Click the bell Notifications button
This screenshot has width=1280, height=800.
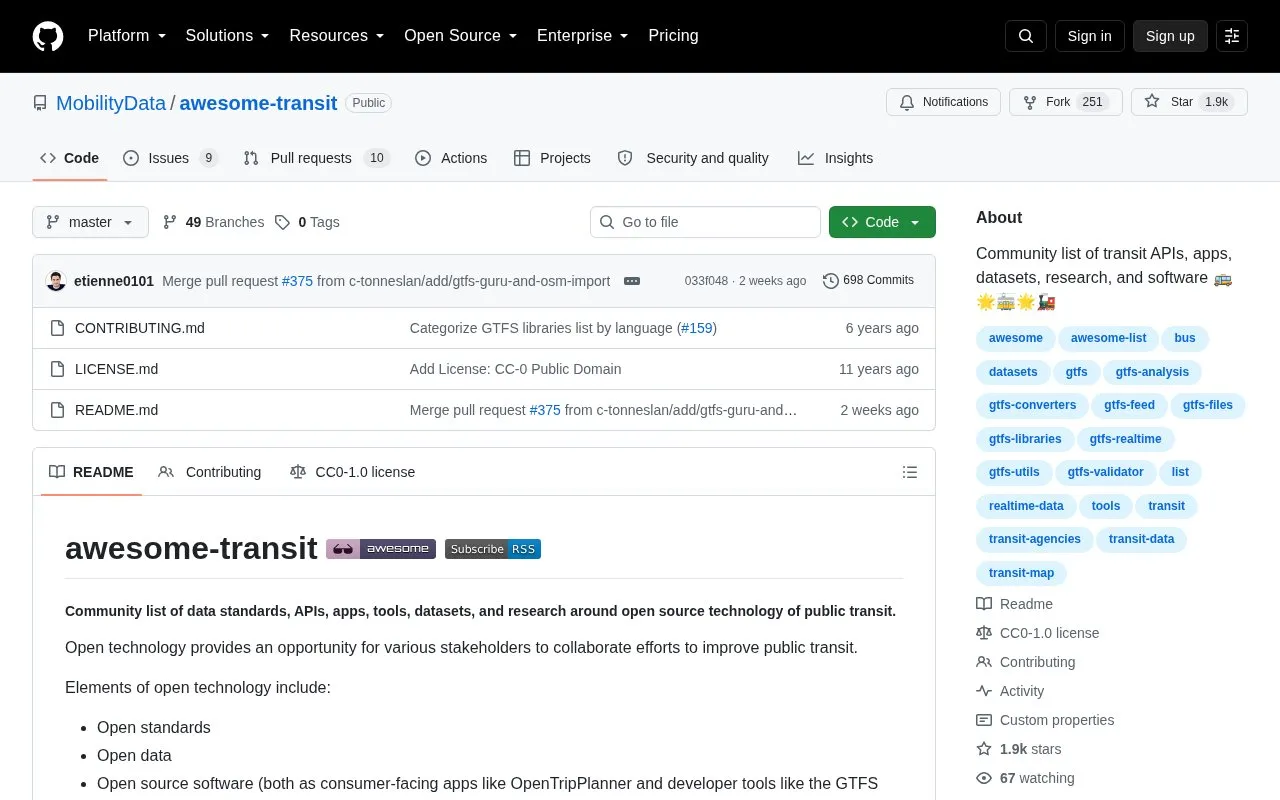(943, 102)
